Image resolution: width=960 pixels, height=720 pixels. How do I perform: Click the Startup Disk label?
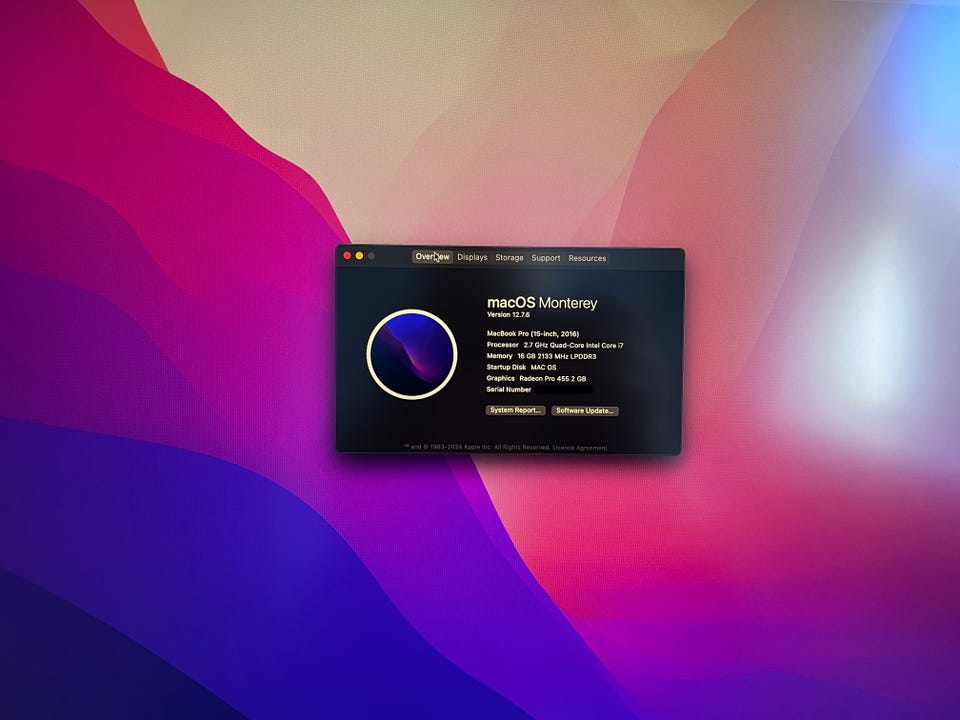pos(506,367)
